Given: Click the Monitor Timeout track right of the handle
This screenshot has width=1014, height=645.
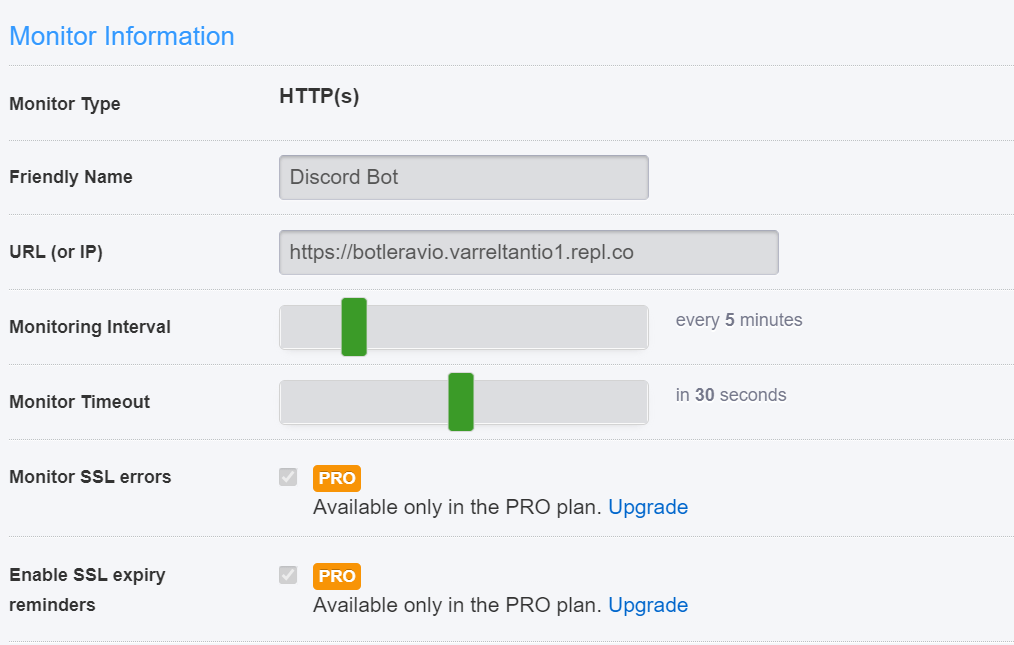Looking at the screenshot, I should click(x=561, y=402).
